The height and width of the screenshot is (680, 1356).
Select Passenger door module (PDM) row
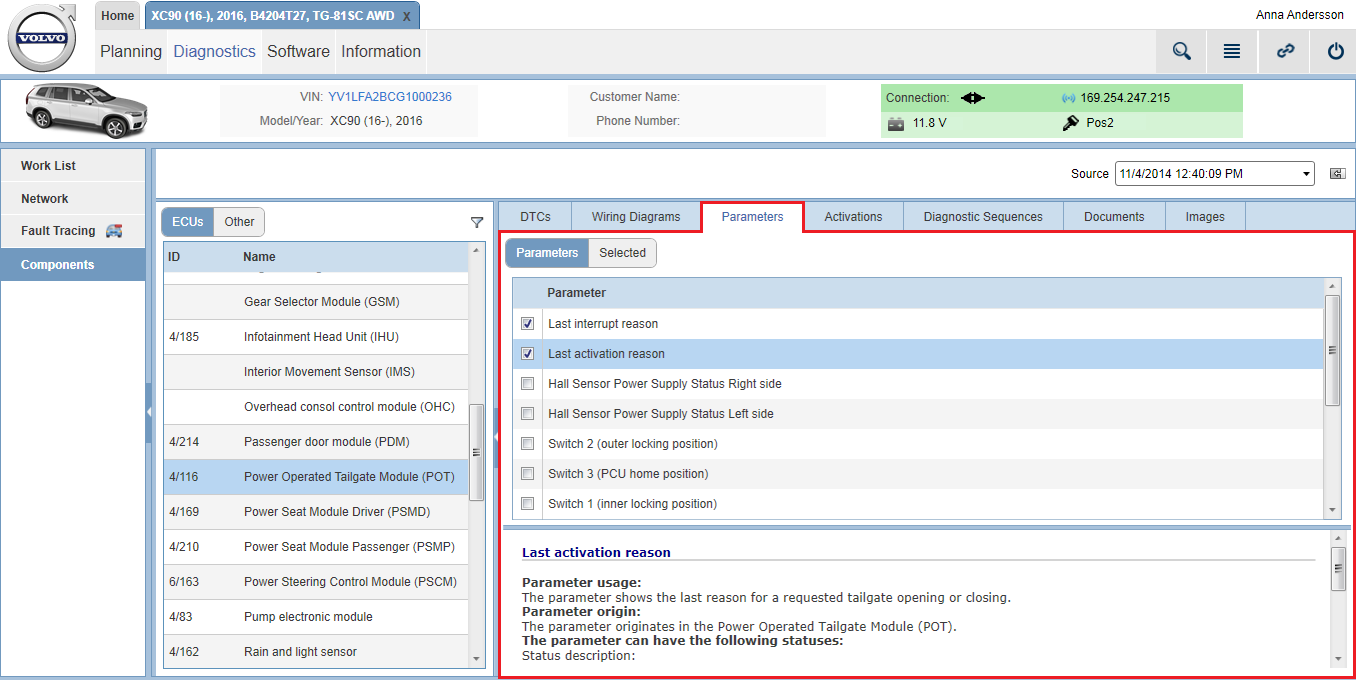tap(316, 442)
